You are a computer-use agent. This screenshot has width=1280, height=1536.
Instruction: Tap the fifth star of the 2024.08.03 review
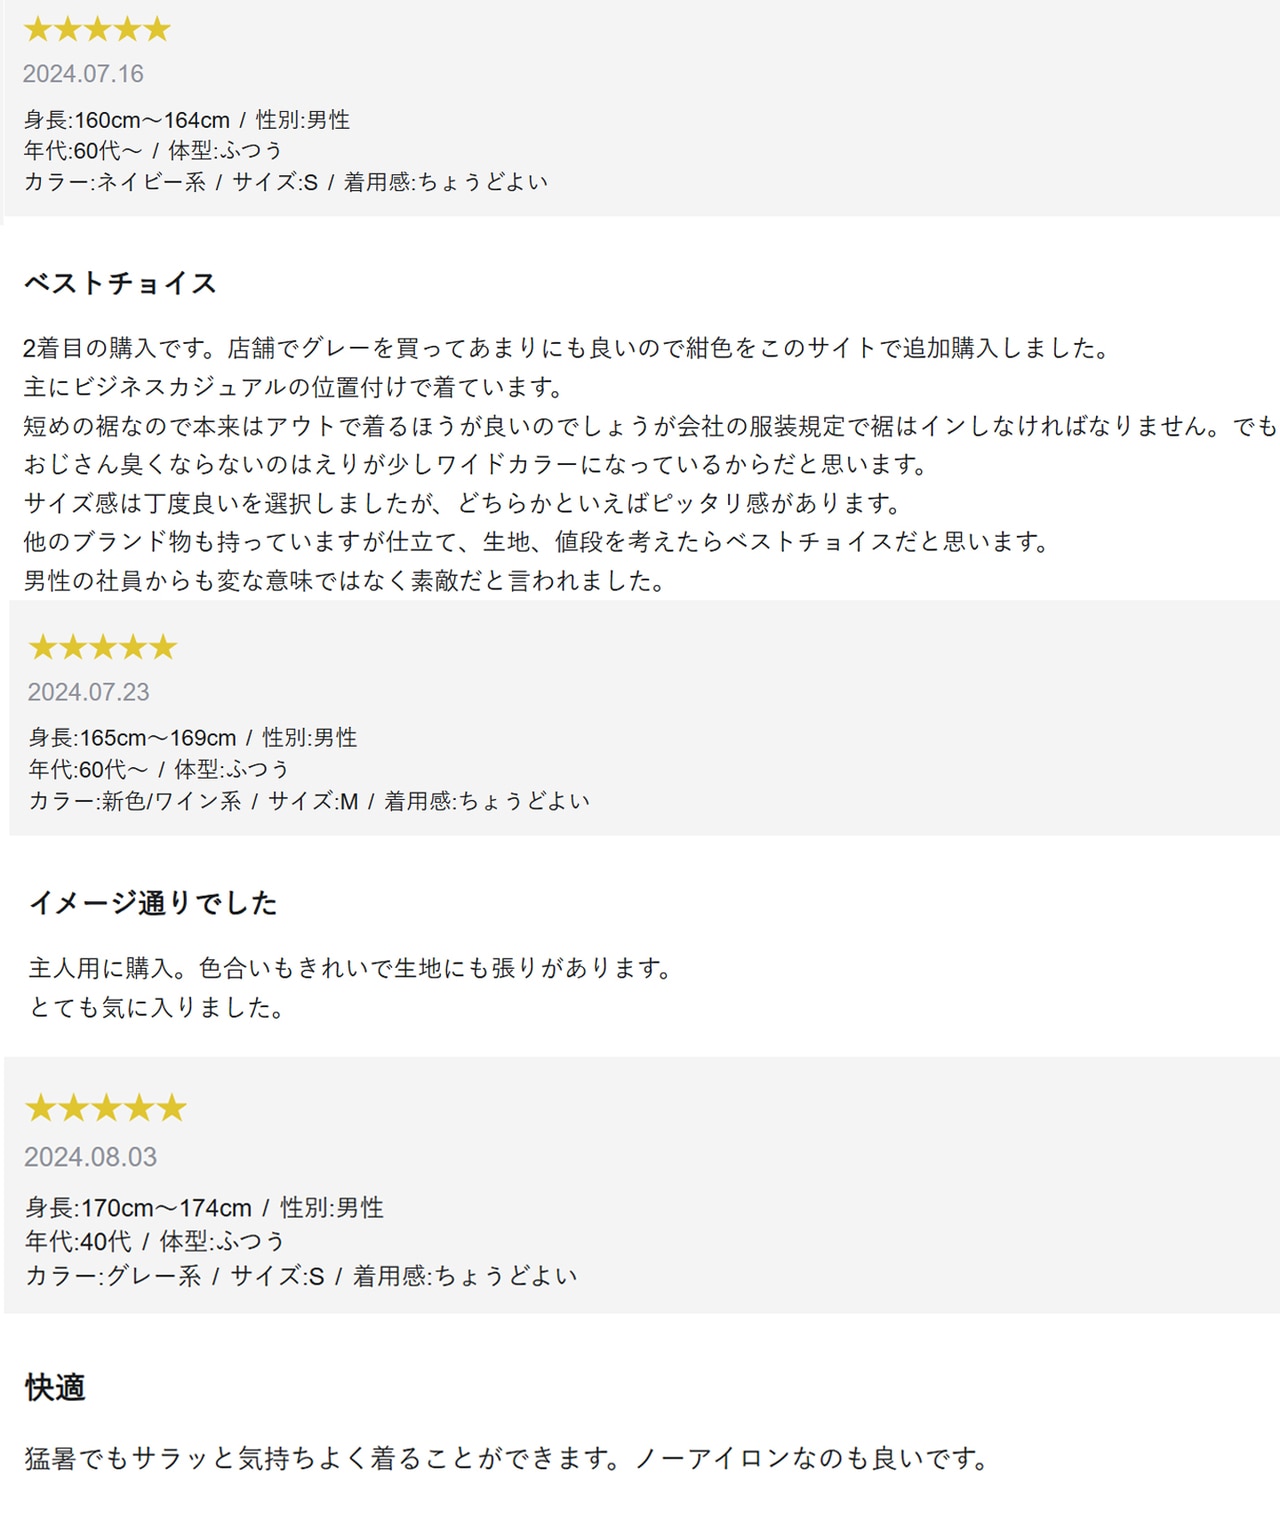[x=173, y=1108]
